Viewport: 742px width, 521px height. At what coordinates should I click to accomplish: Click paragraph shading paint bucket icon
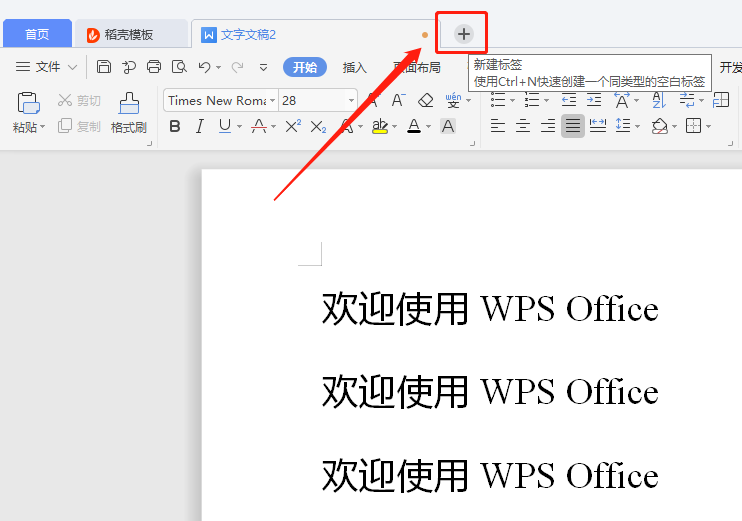659,126
